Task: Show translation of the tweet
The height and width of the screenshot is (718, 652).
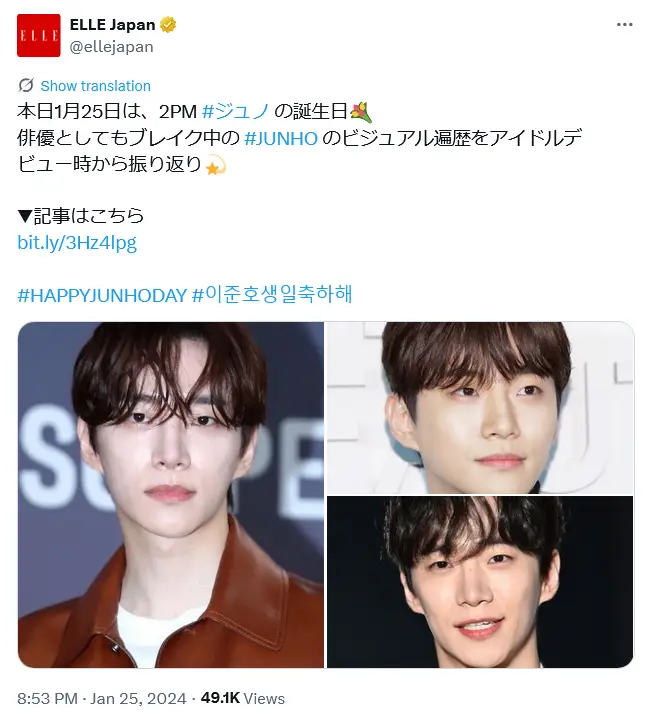Action: 95,86
